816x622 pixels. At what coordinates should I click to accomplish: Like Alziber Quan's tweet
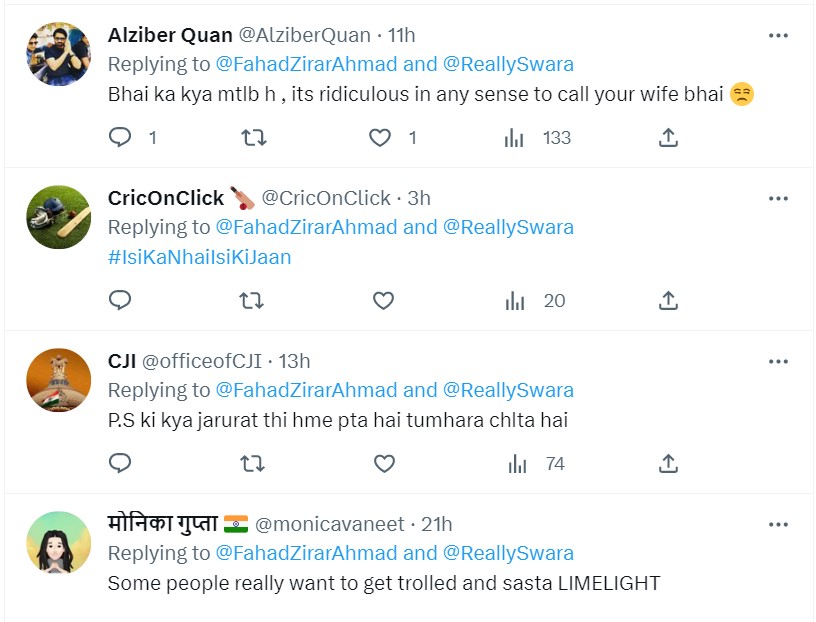click(x=380, y=137)
